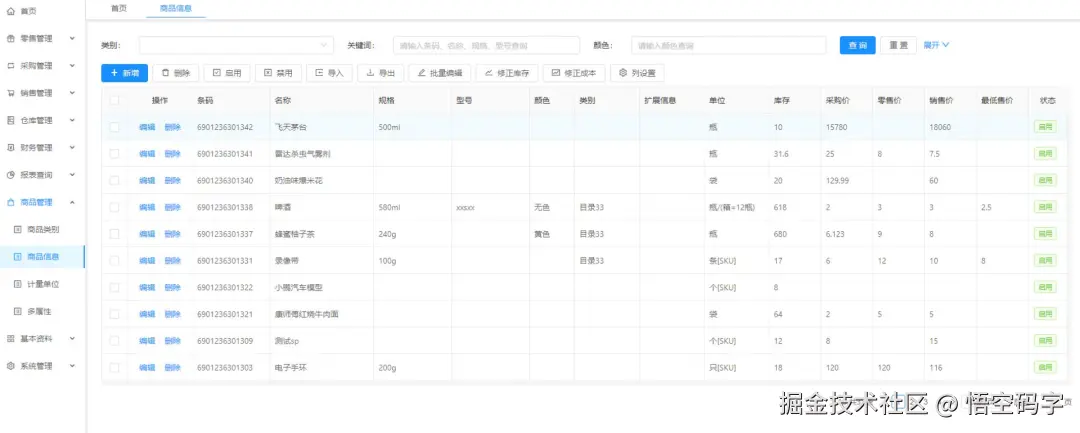The image size is (1080, 433).
Task: Check the row checkbox for 啤酒
Action: 114,207
